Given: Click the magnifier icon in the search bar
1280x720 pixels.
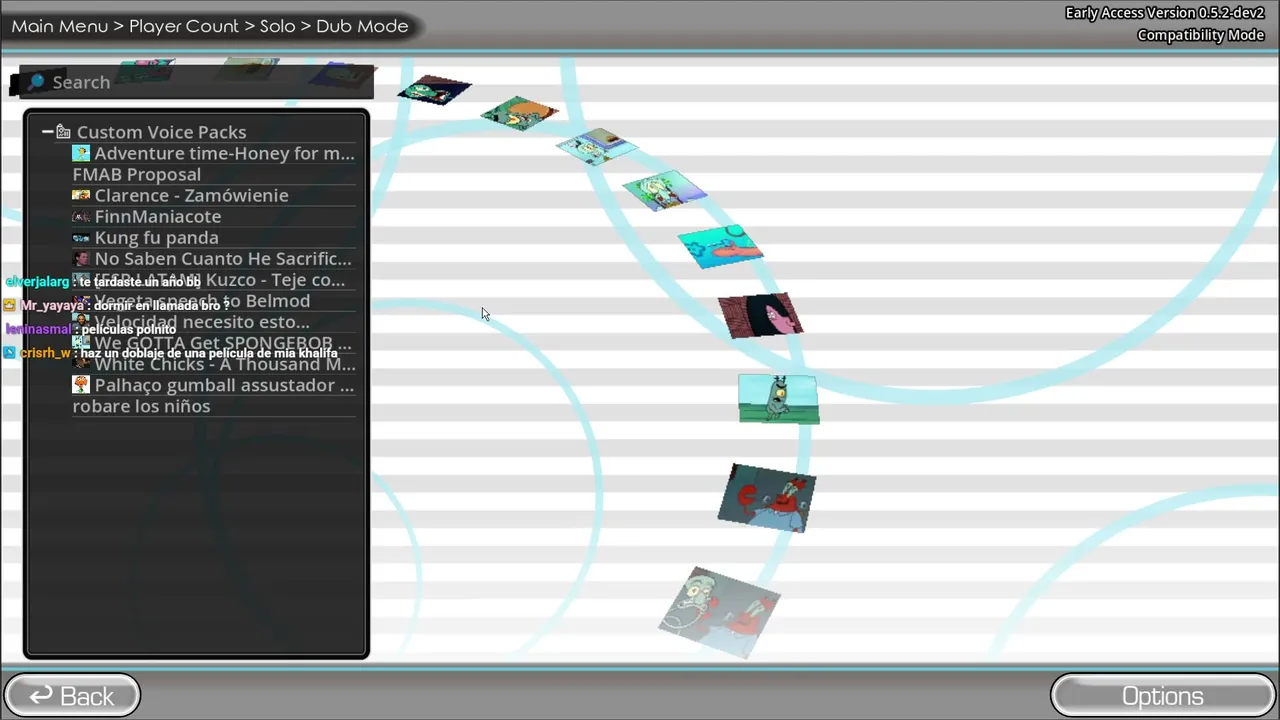Looking at the screenshot, I should [36, 82].
